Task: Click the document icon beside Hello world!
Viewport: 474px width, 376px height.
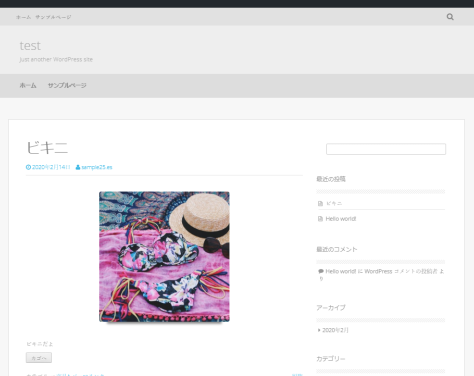Action: 320,219
